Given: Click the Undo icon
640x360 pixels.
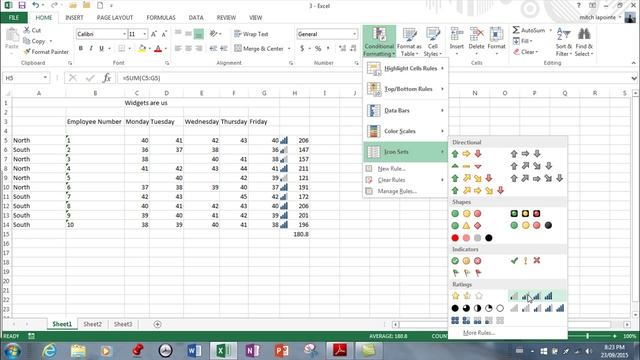Looking at the screenshot, I should 36,6.
